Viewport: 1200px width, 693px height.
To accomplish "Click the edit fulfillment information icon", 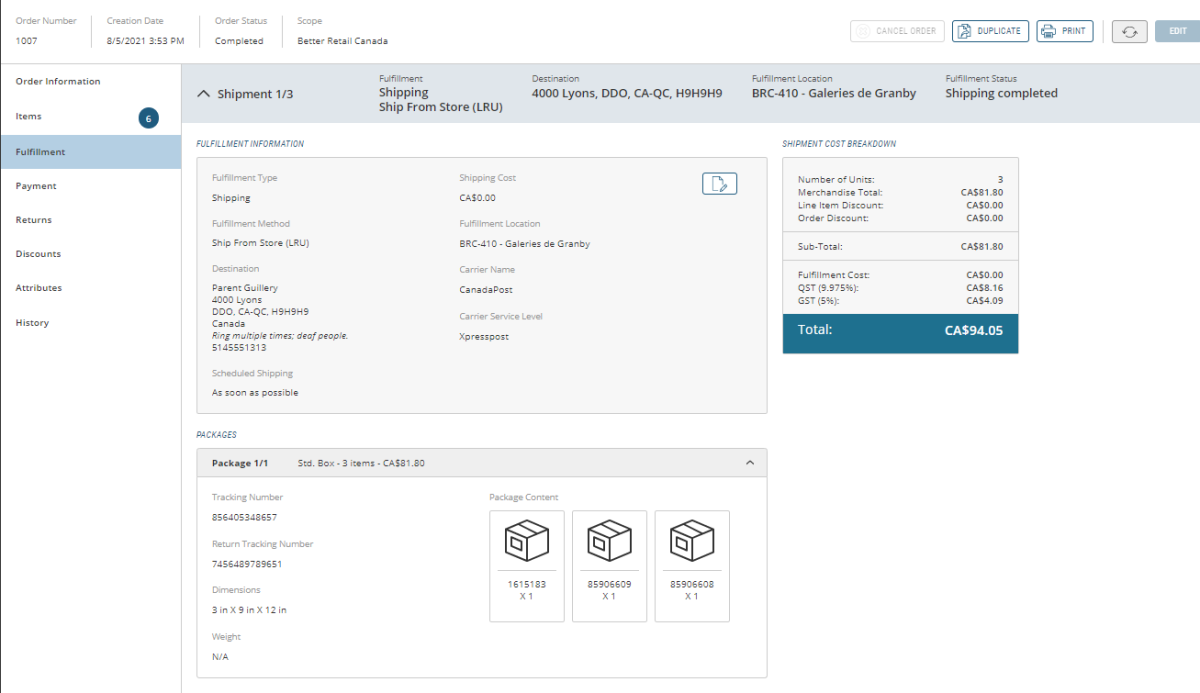I will tap(719, 183).
